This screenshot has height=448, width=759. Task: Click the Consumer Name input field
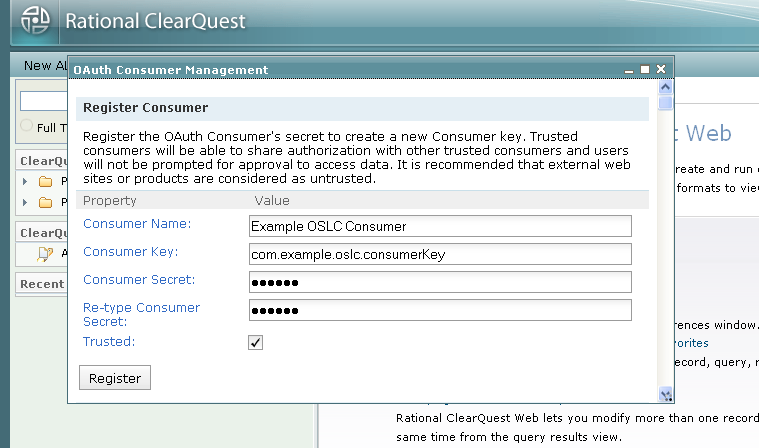[x=440, y=226]
